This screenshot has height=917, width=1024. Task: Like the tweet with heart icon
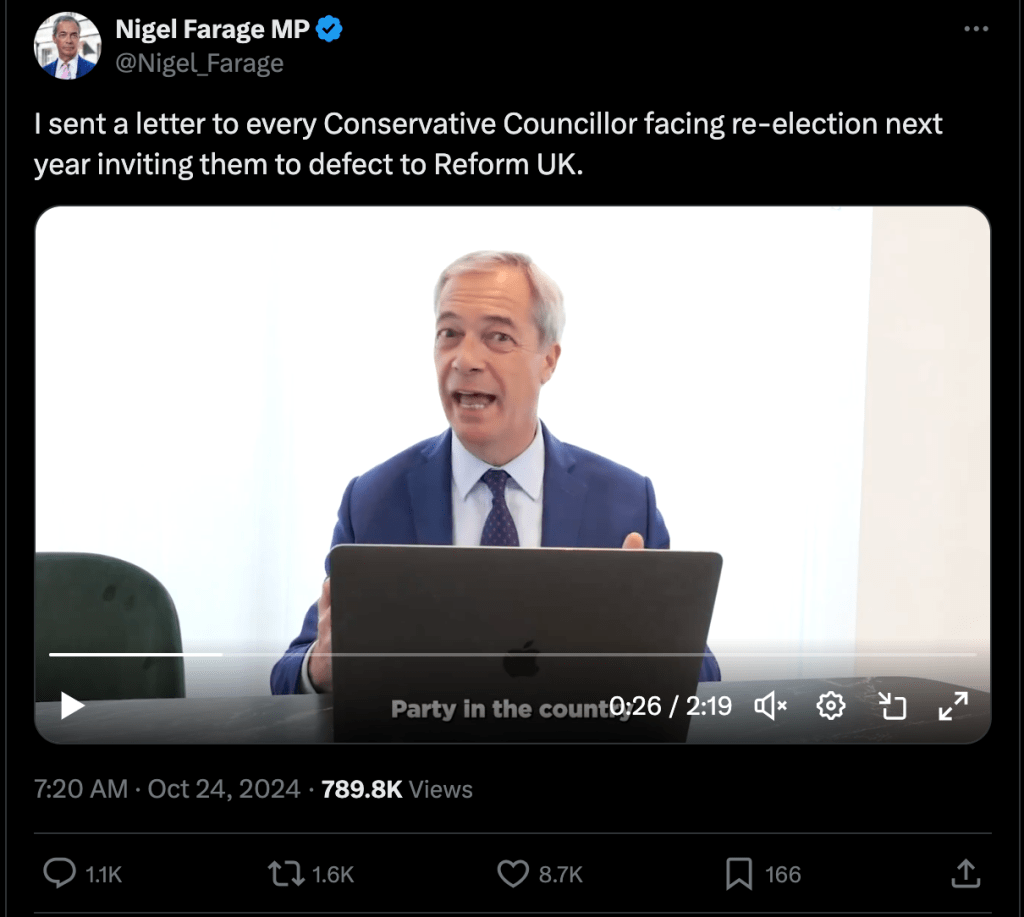(513, 874)
